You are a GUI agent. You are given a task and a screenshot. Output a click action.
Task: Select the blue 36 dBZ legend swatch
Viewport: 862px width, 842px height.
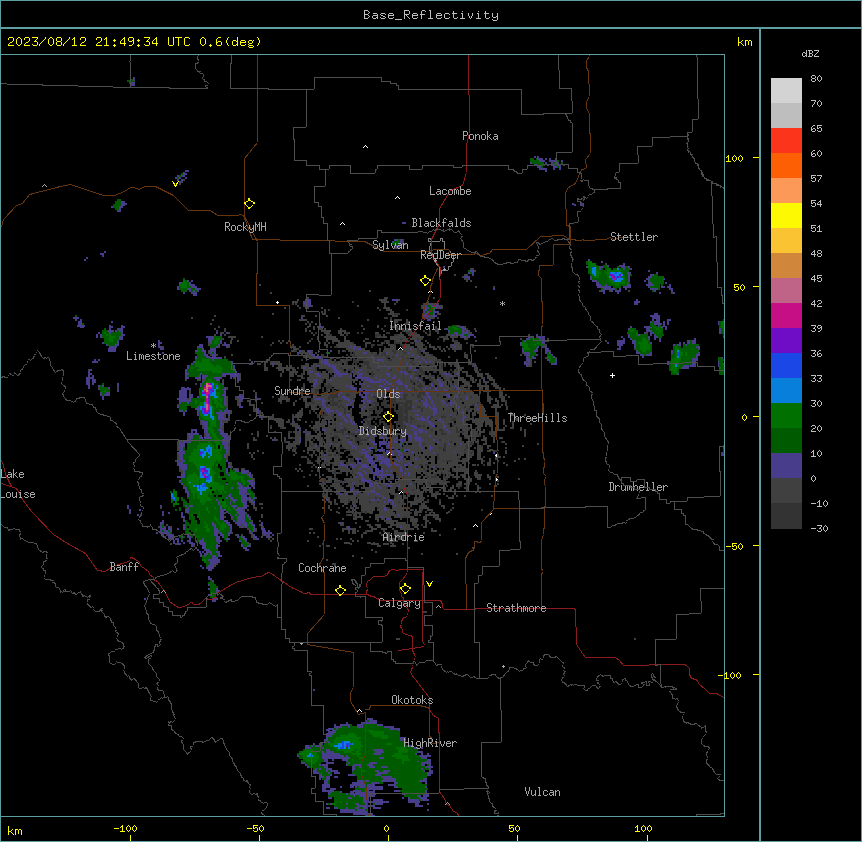(786, 365)
